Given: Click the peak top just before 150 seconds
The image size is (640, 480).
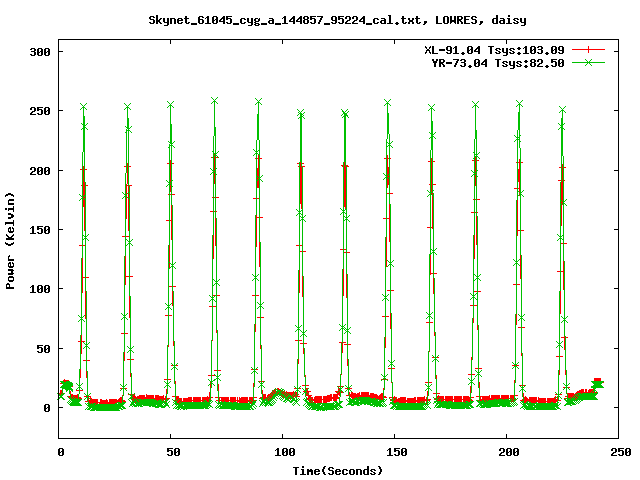Looking at the screenshot, I should (x=387, y=103).
